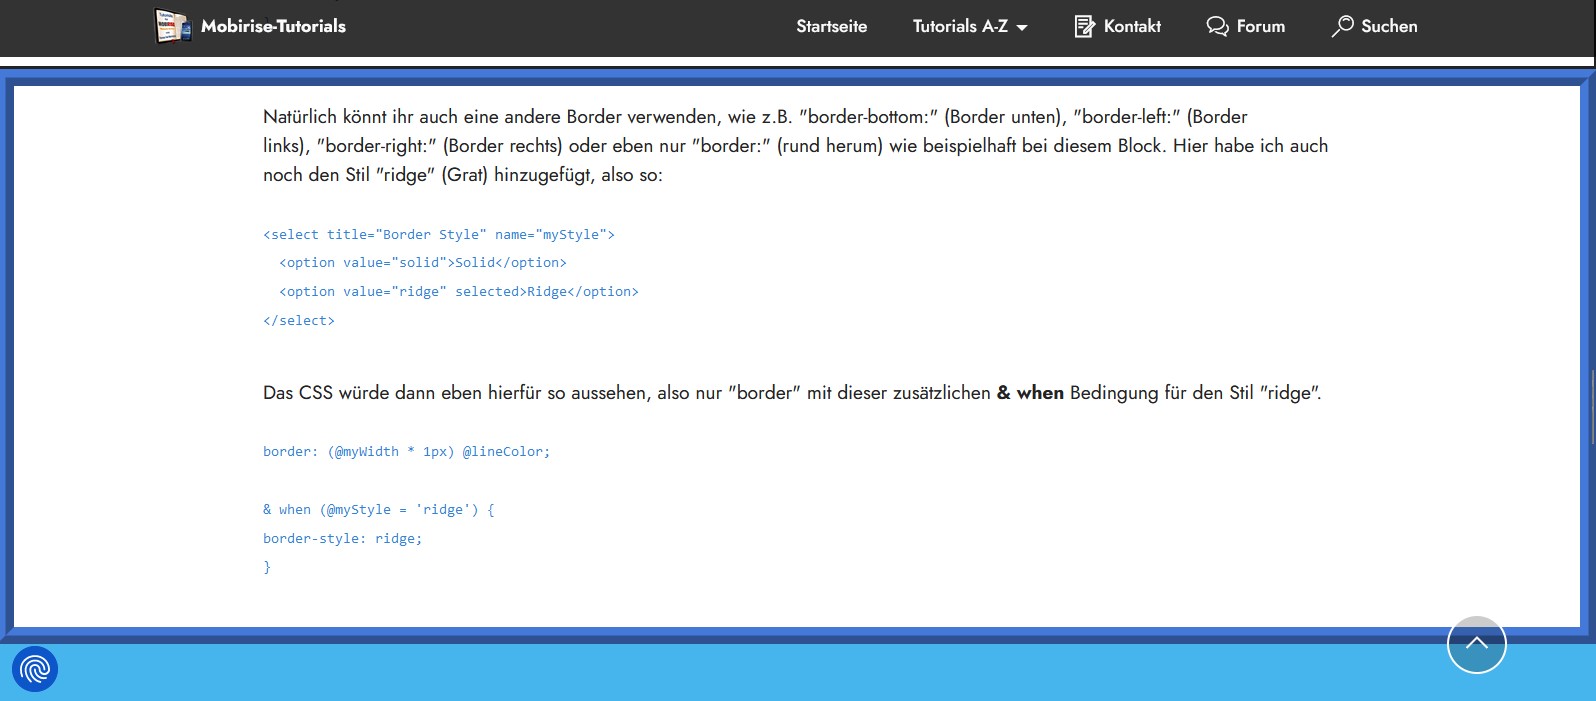Click the Mobirise-Tutorials logo image

172,26
